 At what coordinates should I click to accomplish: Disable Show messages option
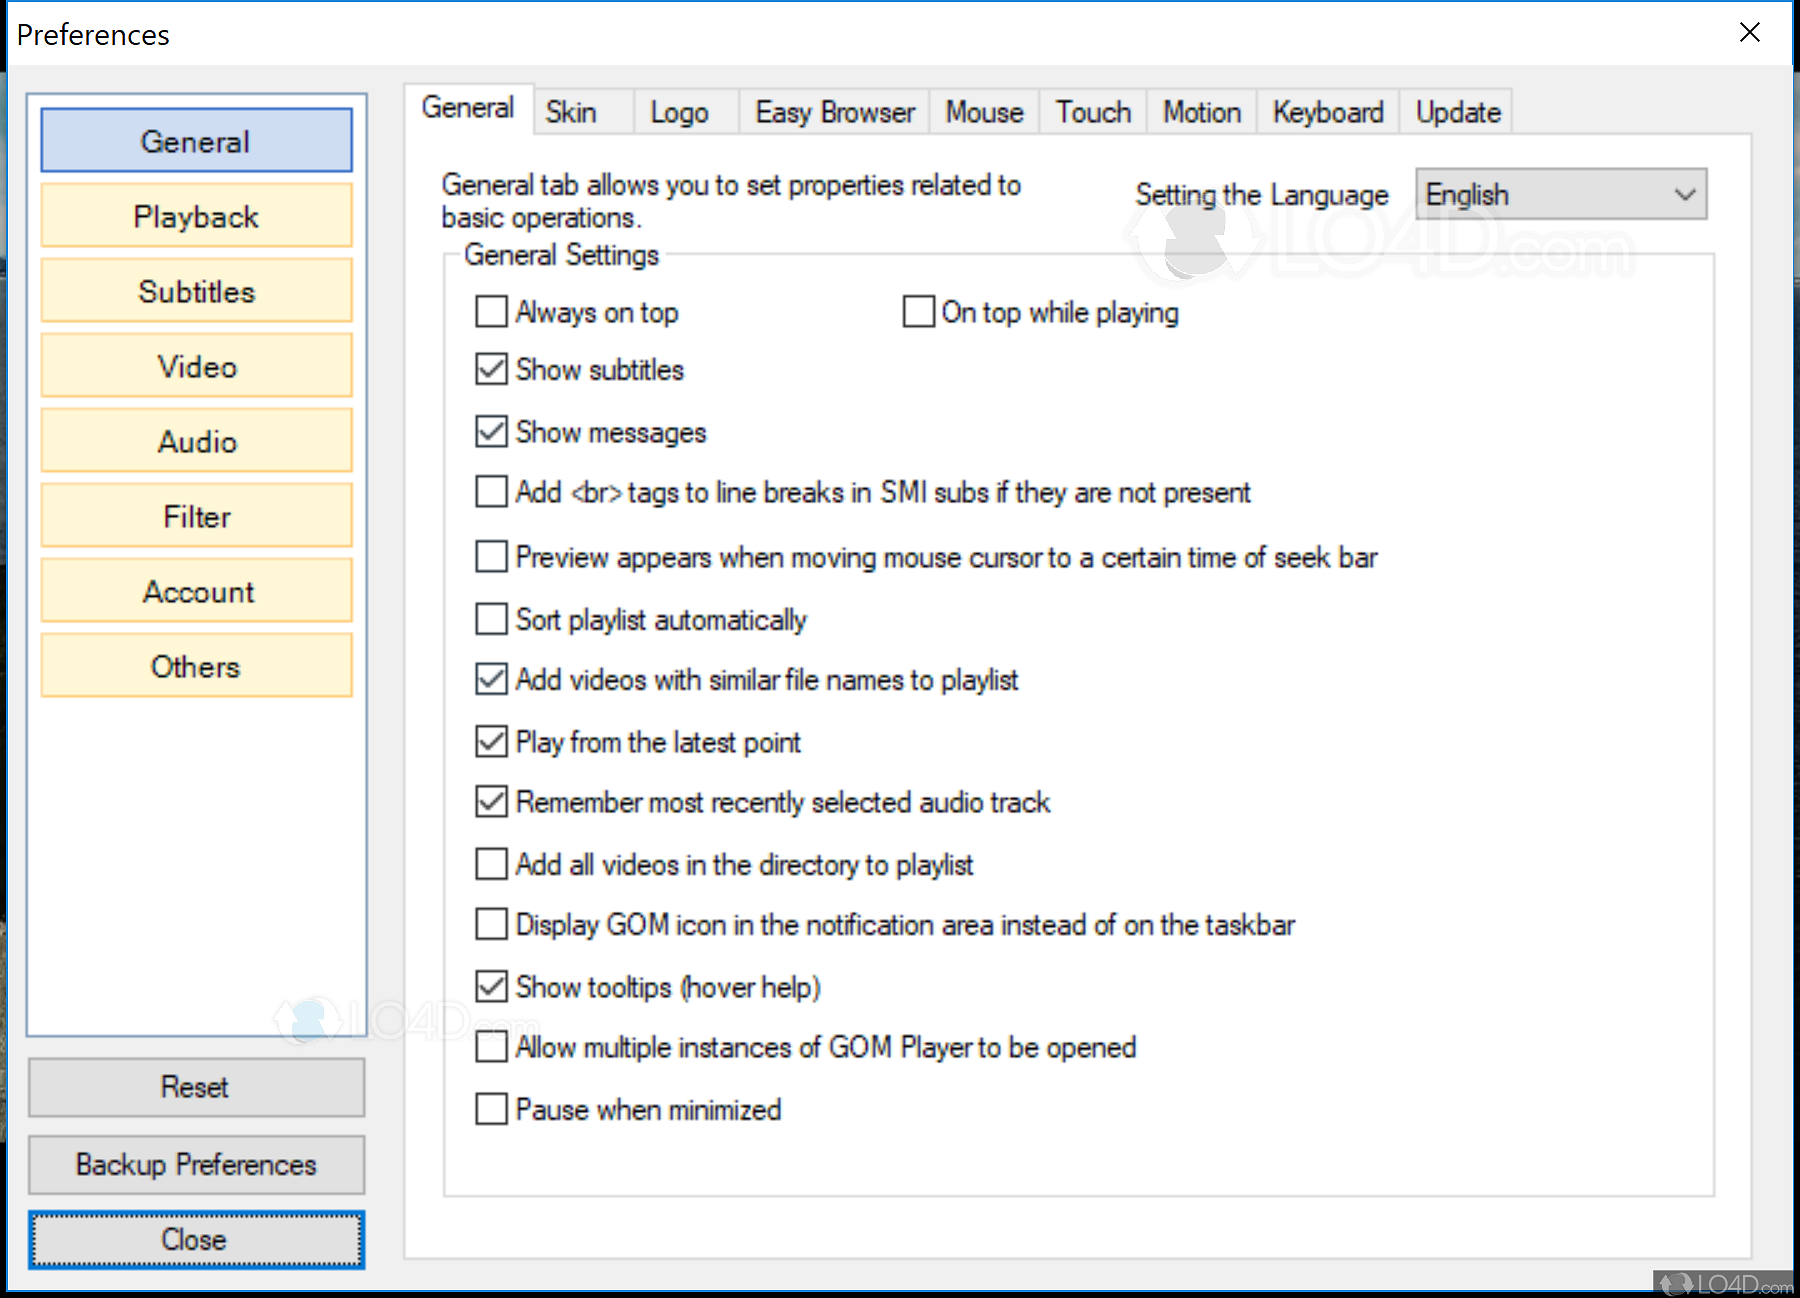click(x=491, y=432)
